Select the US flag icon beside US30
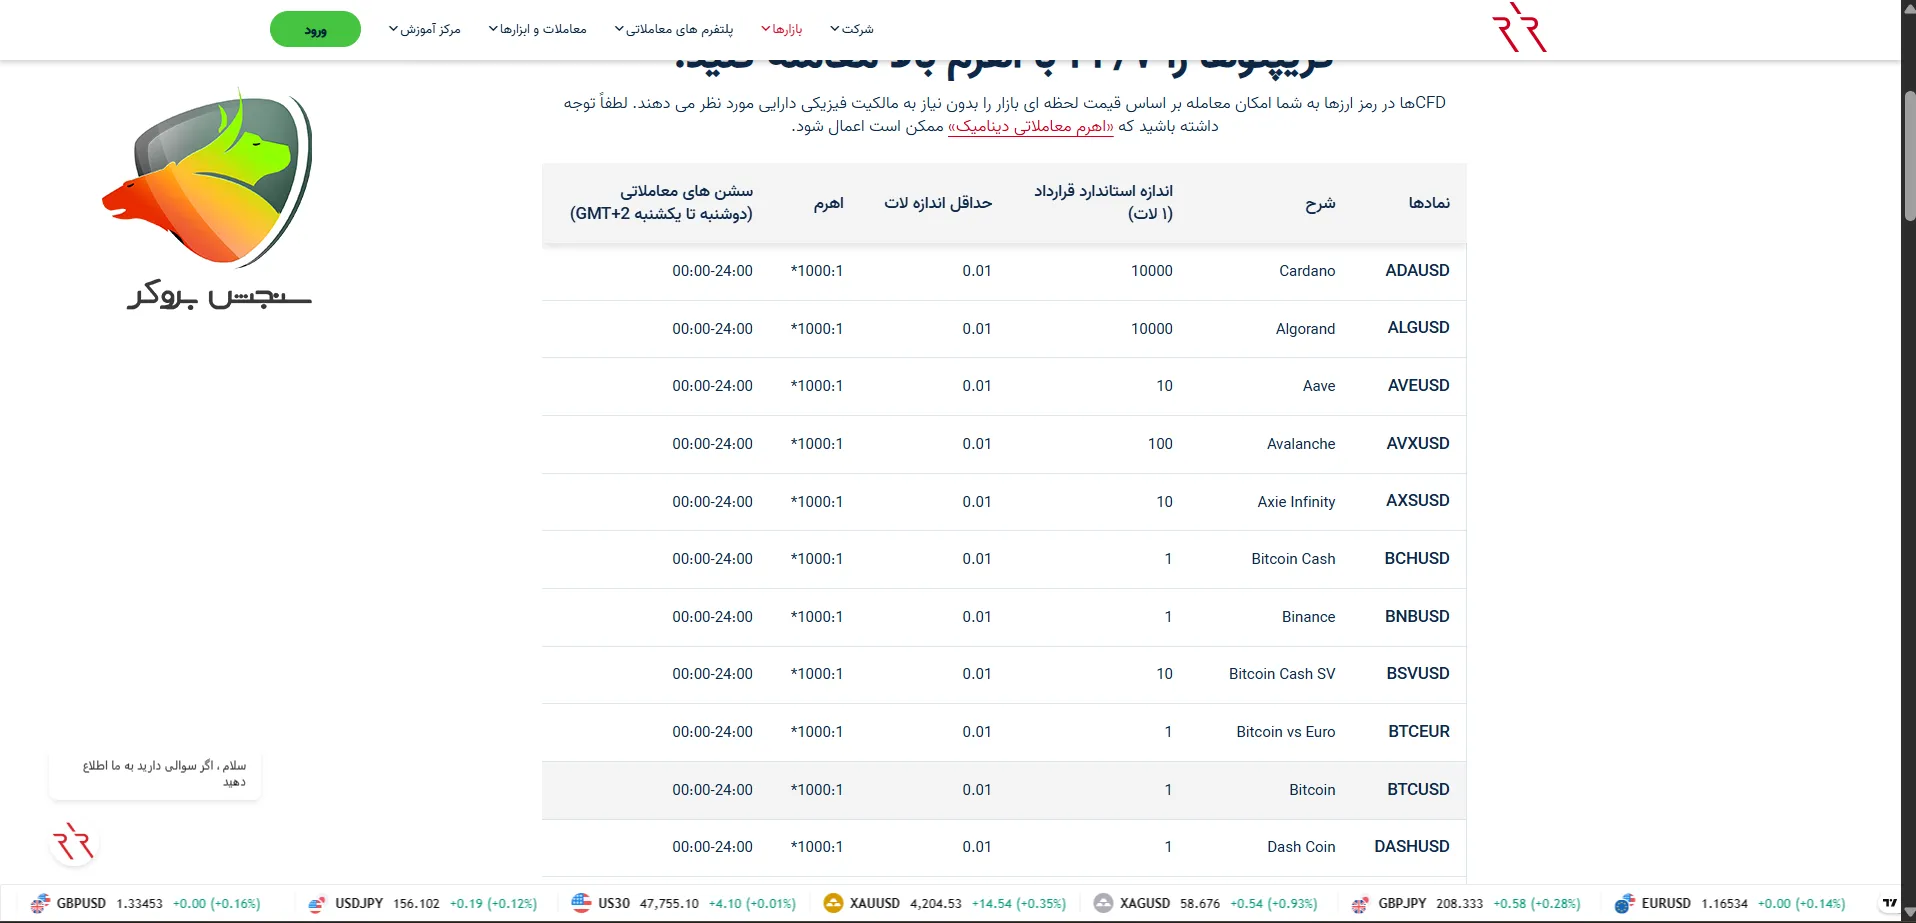The image size is (1916, 923). coord(581,903)
